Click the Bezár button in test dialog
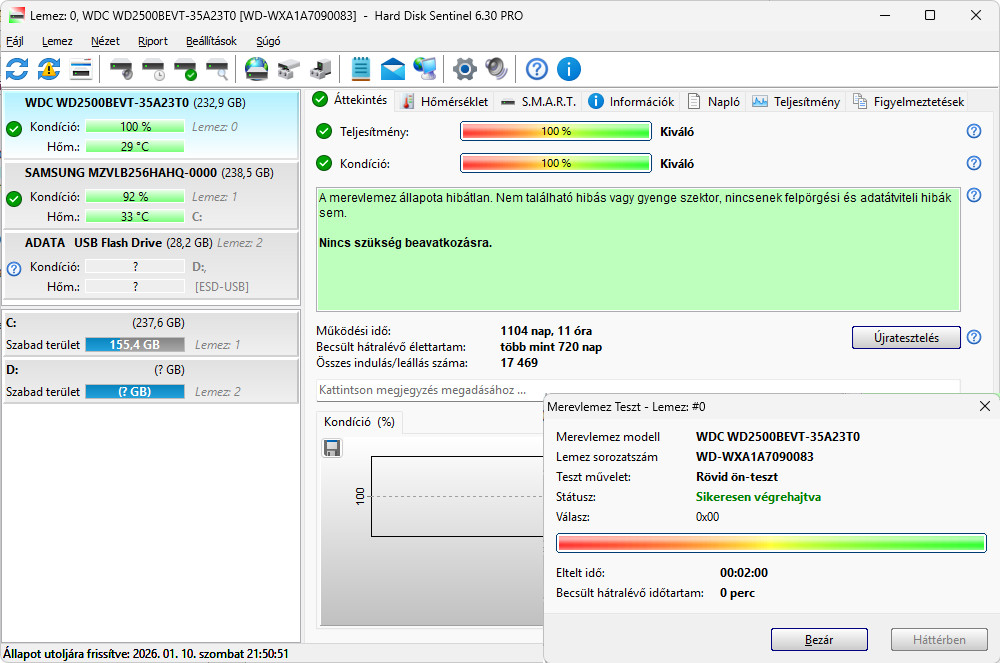 pyautogui.click(x=818, y=640)
